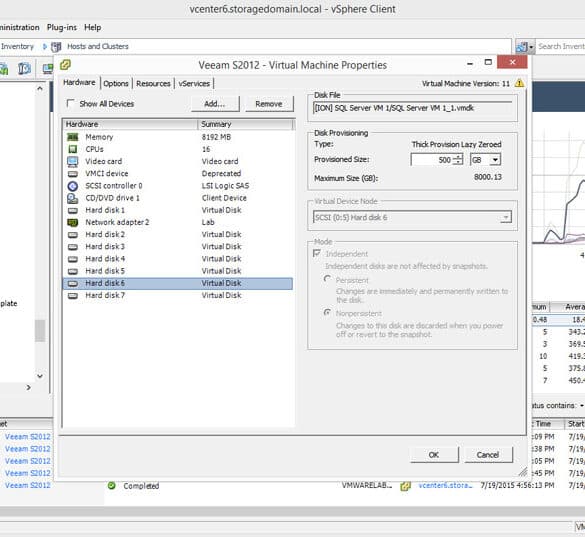Click the Start column header in tasks panel
585x537 pixels.
pos(575,424)
